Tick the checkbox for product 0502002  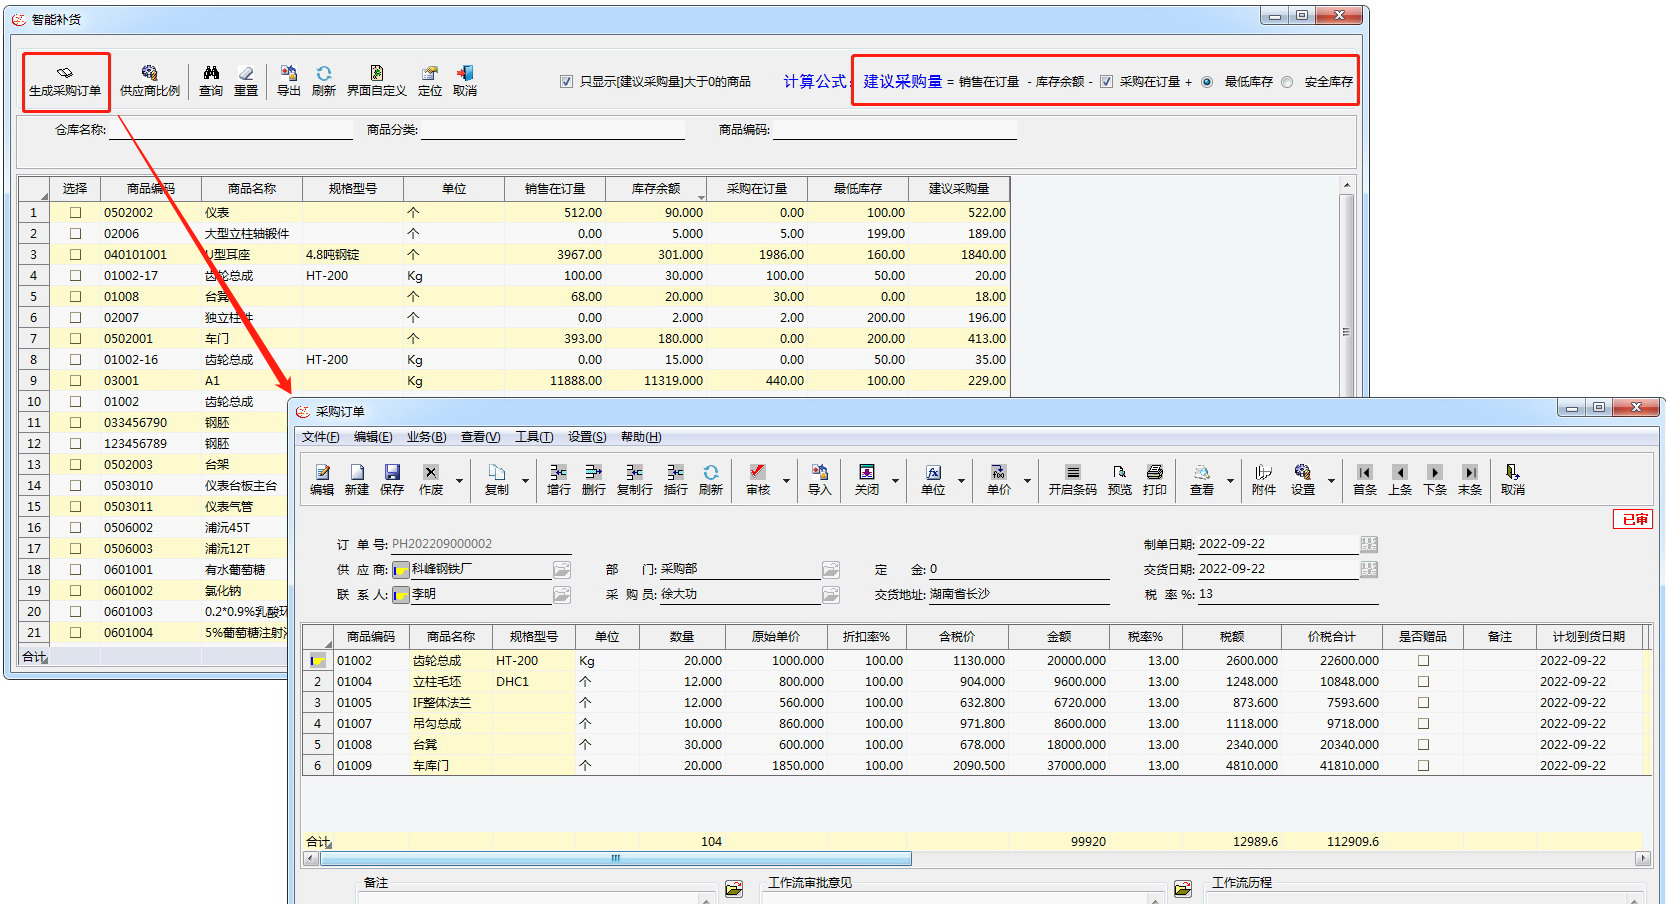75,213
